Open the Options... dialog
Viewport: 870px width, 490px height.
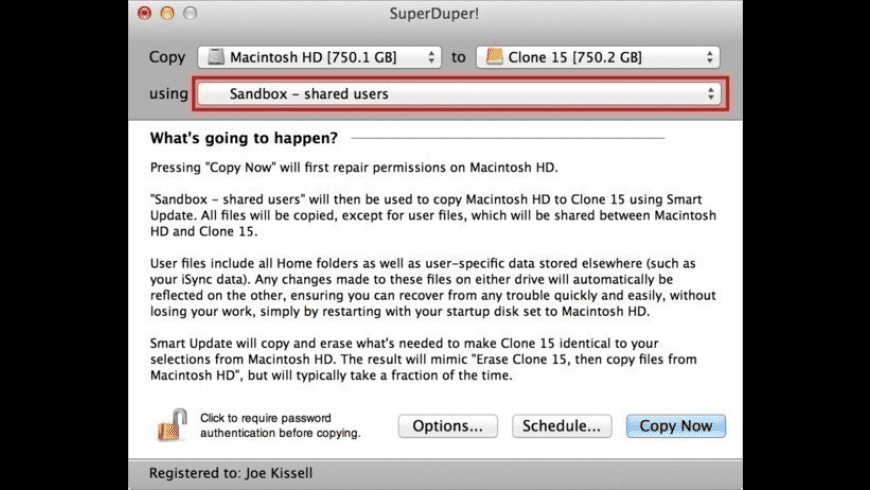[x=448, y=426]
